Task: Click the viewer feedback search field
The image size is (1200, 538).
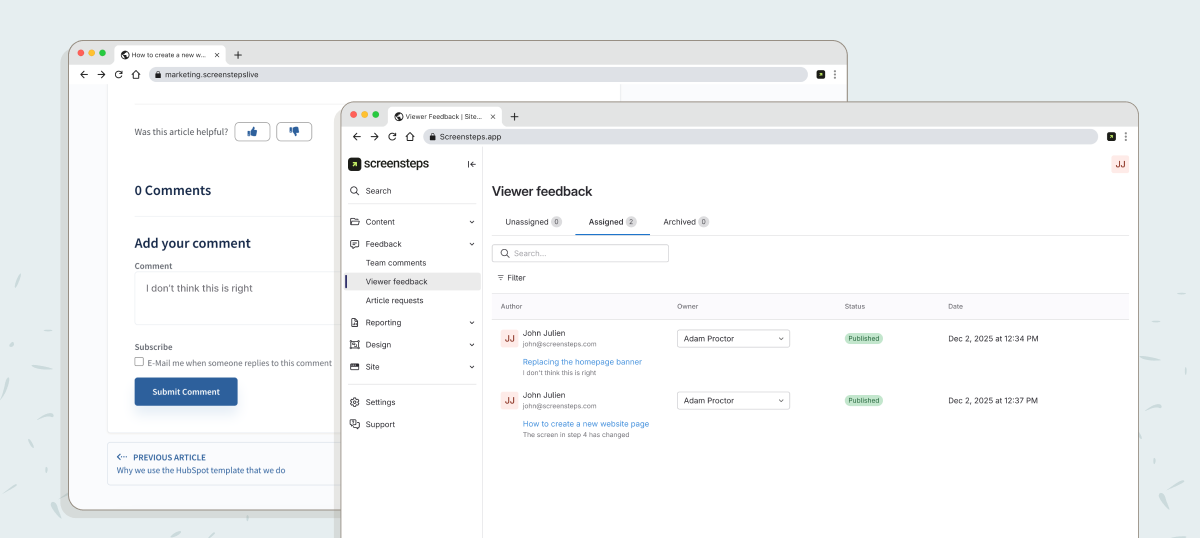Action: [x=580, y=254]
